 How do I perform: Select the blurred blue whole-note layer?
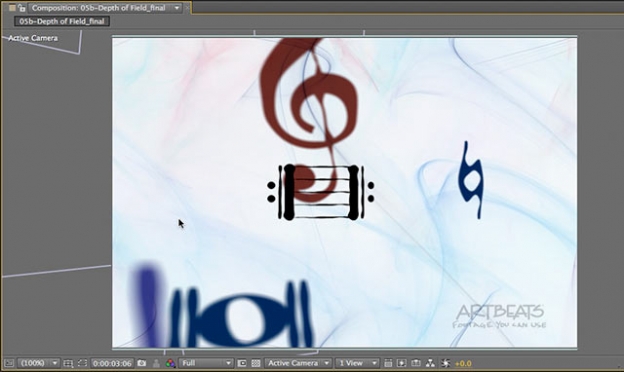[242, 314]
